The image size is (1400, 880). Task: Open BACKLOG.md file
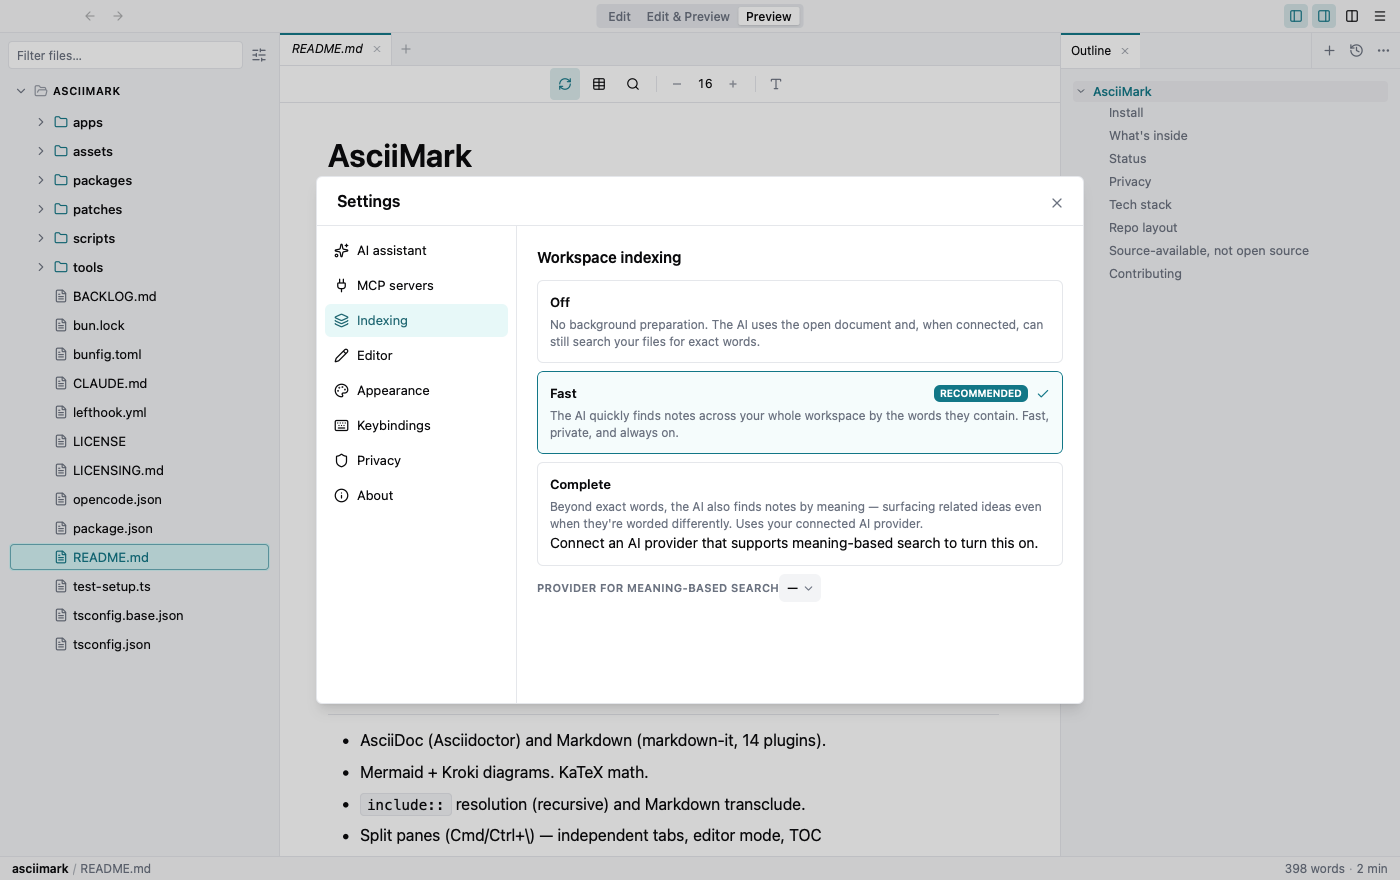coord(139,296)
